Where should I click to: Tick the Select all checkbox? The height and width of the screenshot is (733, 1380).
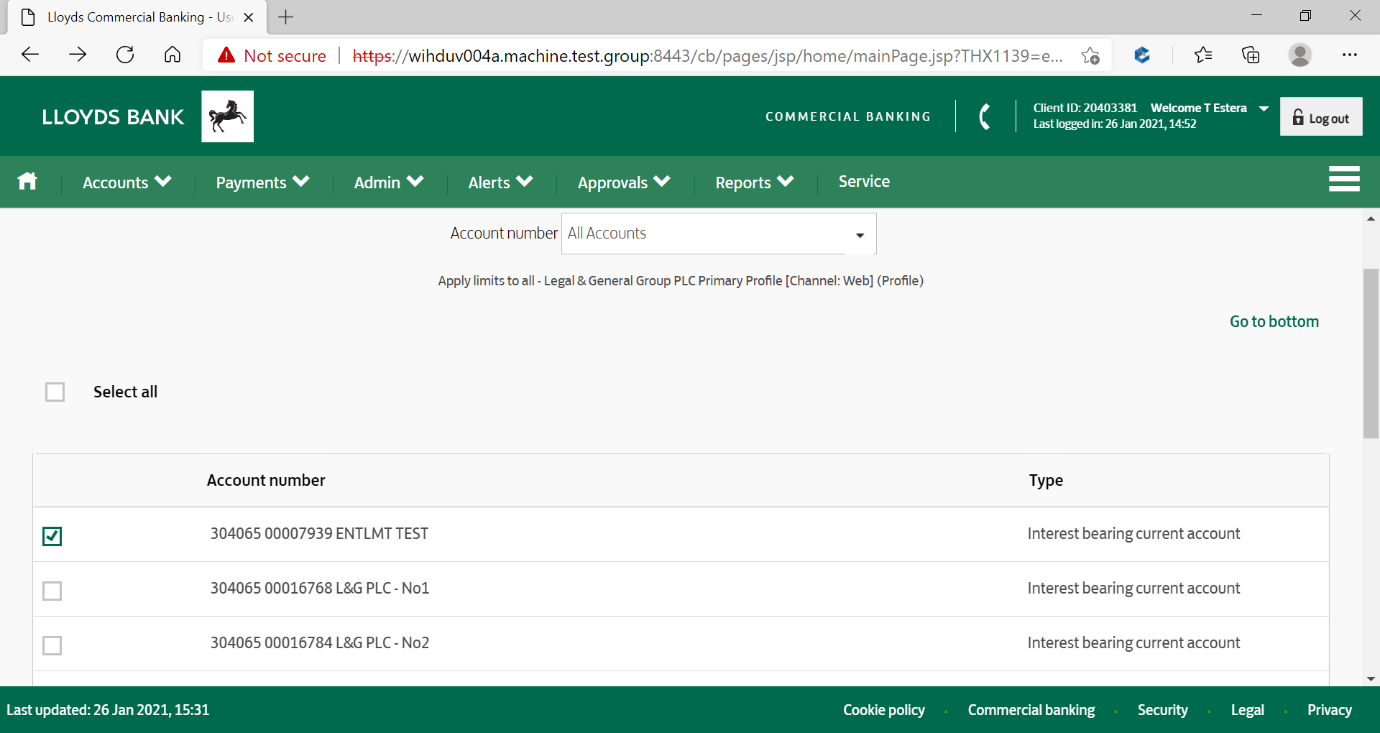[x=55, y=392]
